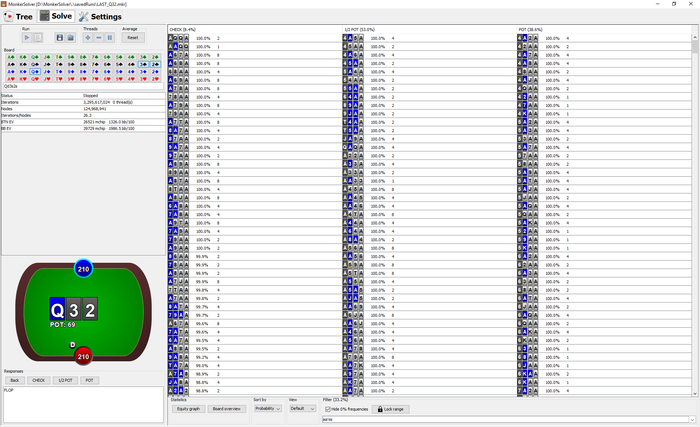700x427 pixels.
Task: Click the vertical scrollbar thumb
Action: tap(695, 47)
